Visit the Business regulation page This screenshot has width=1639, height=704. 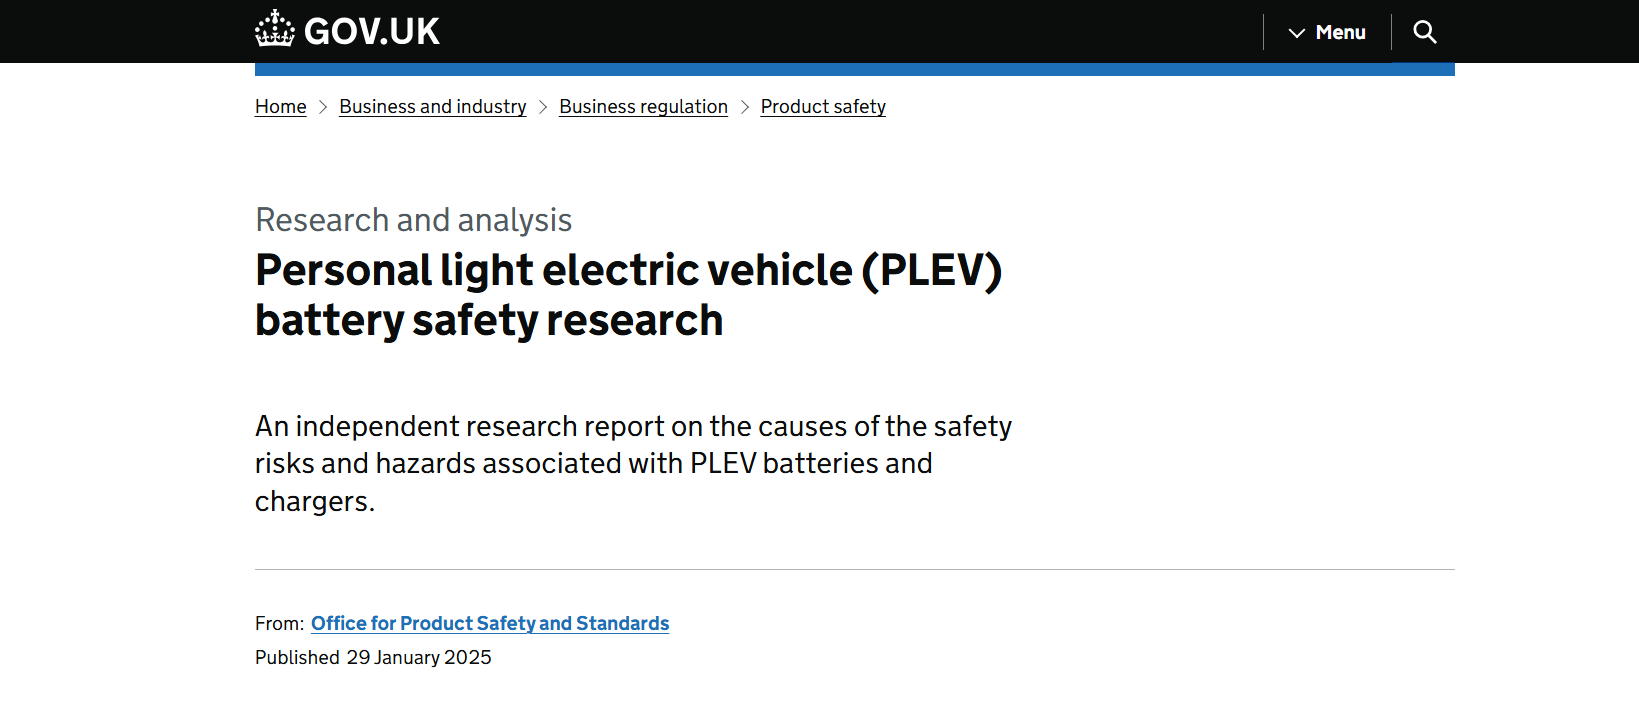coord(643,106)
